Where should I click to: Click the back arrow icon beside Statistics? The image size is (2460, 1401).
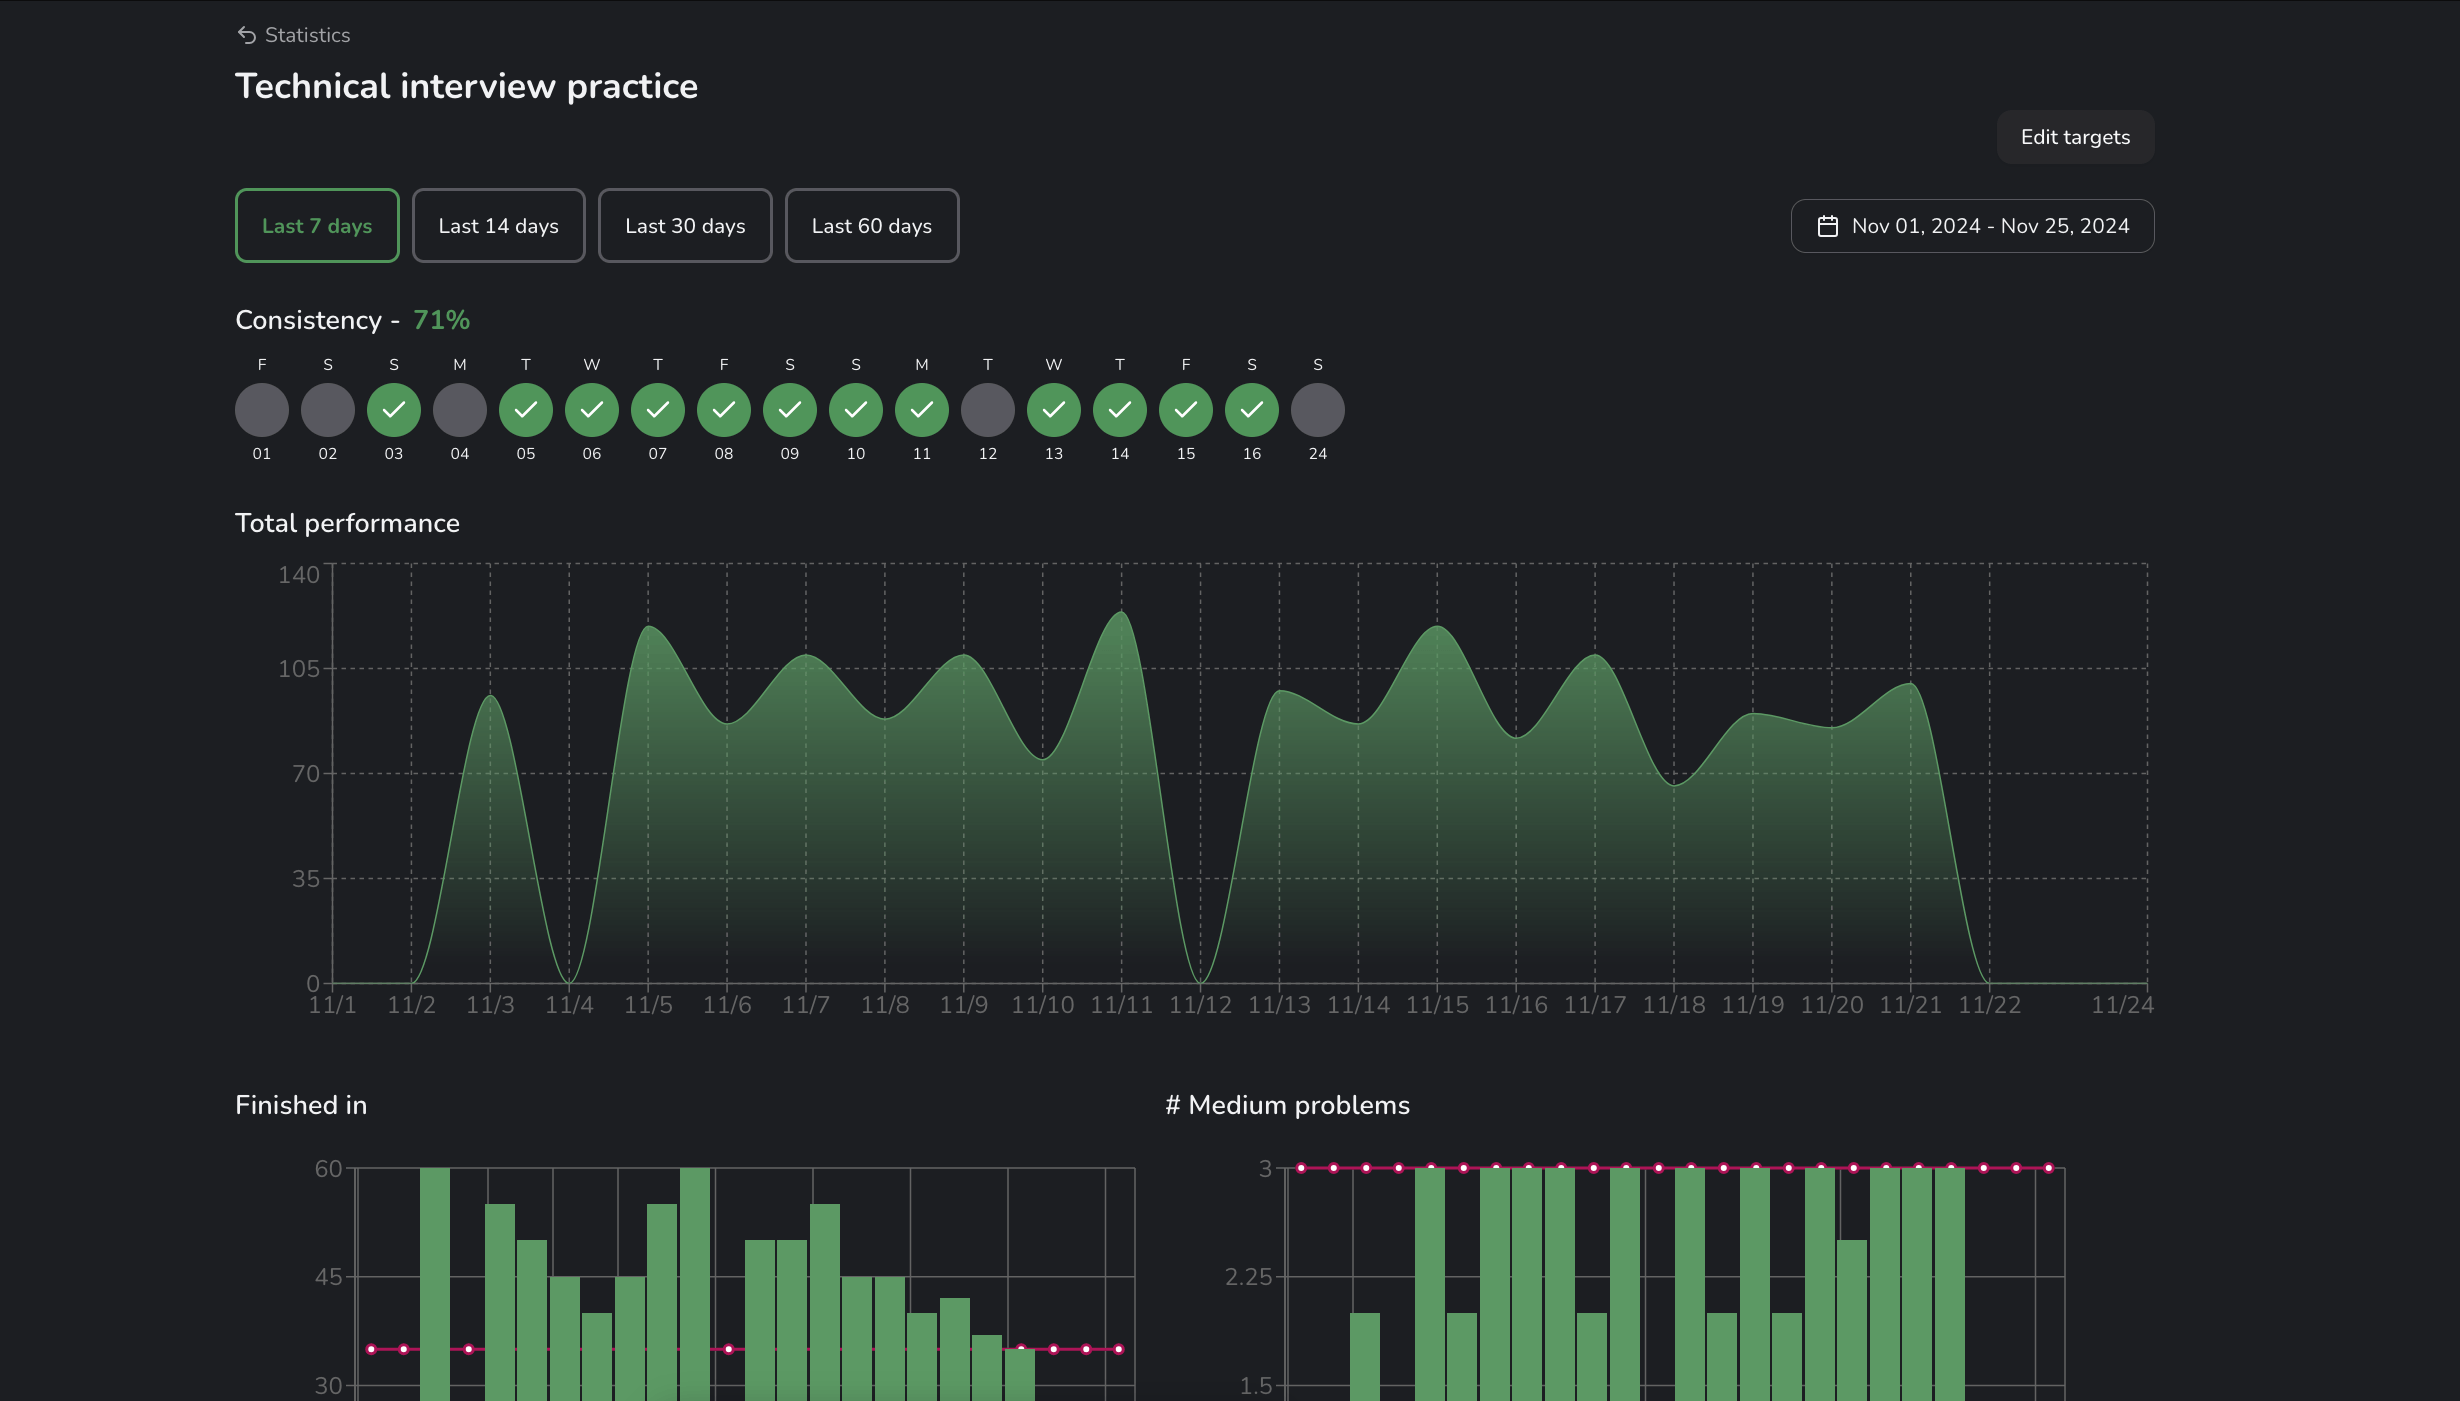246,35
